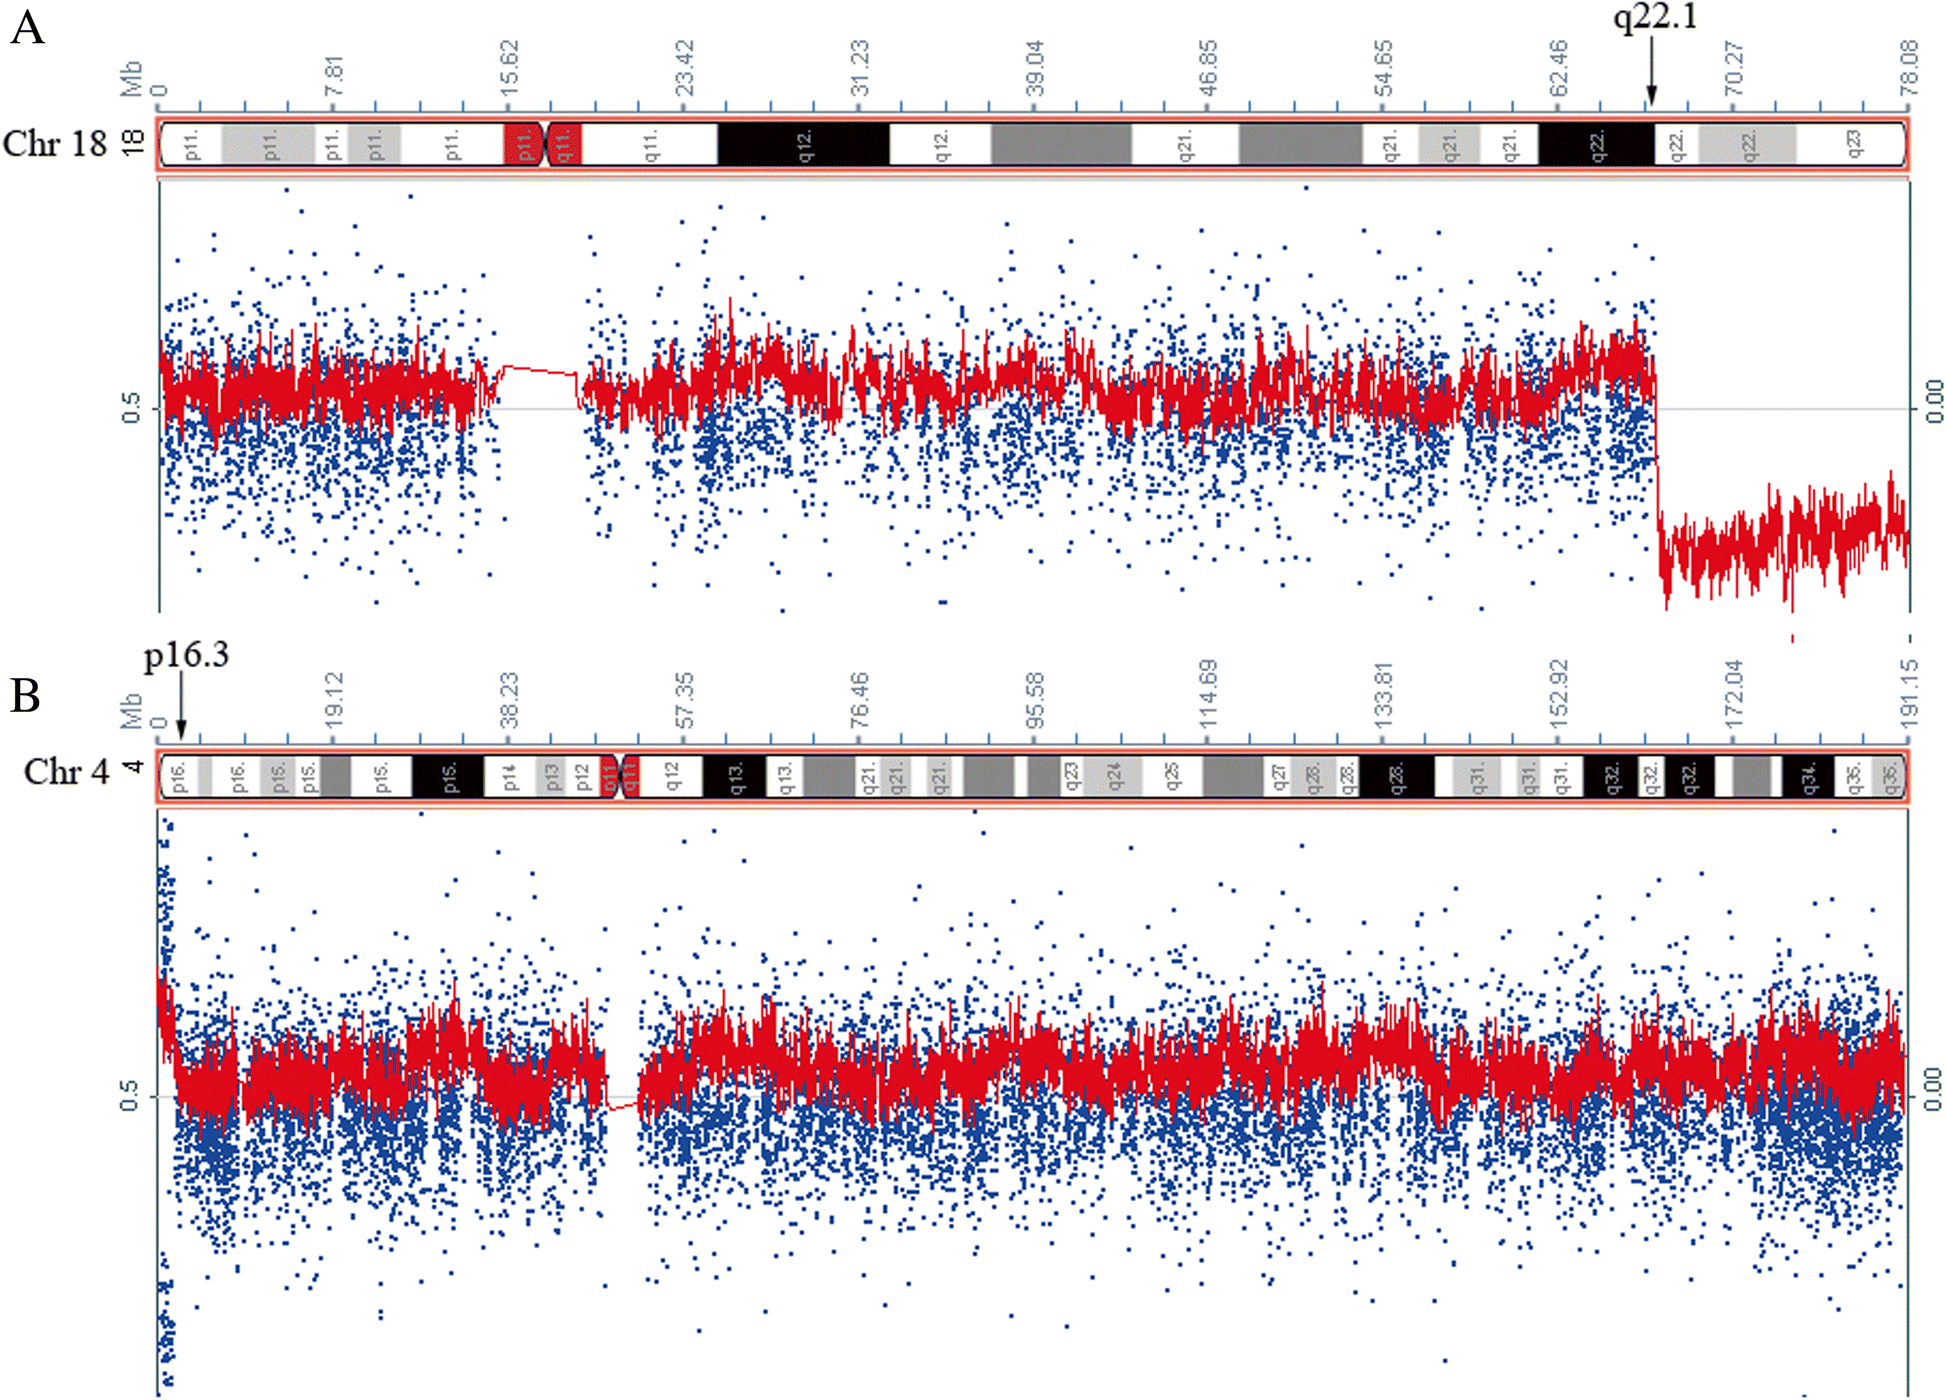Screen dimensions: 1946x1400
Task: Click the red centromere on chromosome 4 ideogram
Action: pos(620,776)
